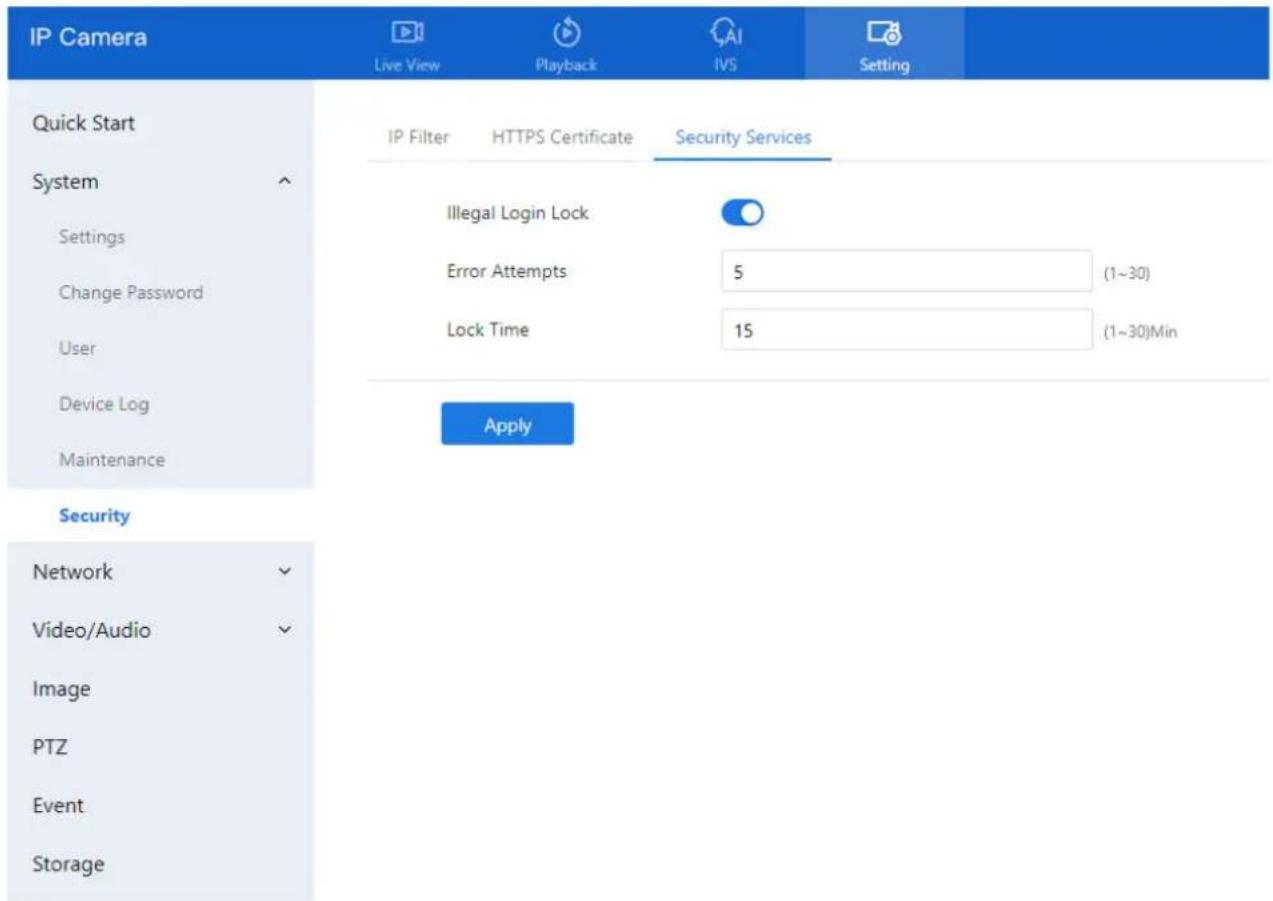This screenshot has width=1273, height=901.
Task: Open the Live View icon
Action: [x=406, y=32]
